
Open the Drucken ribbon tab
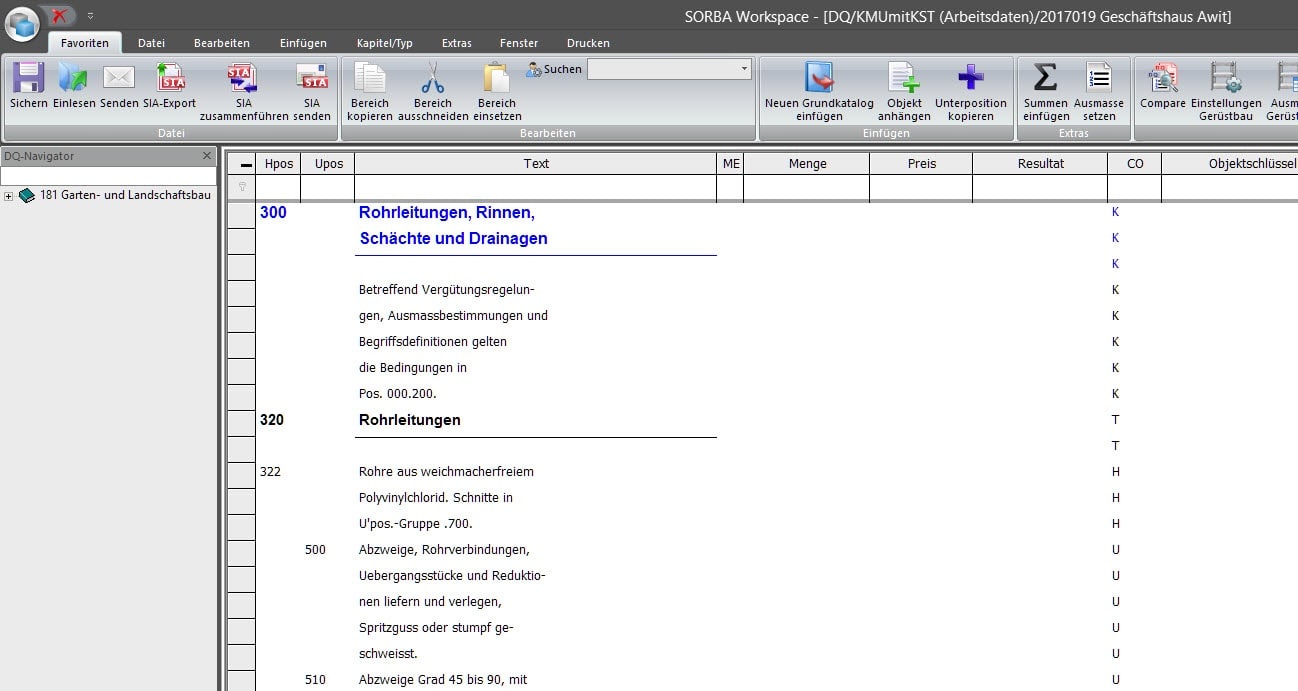pyautogui.click(x=588, y=43)
